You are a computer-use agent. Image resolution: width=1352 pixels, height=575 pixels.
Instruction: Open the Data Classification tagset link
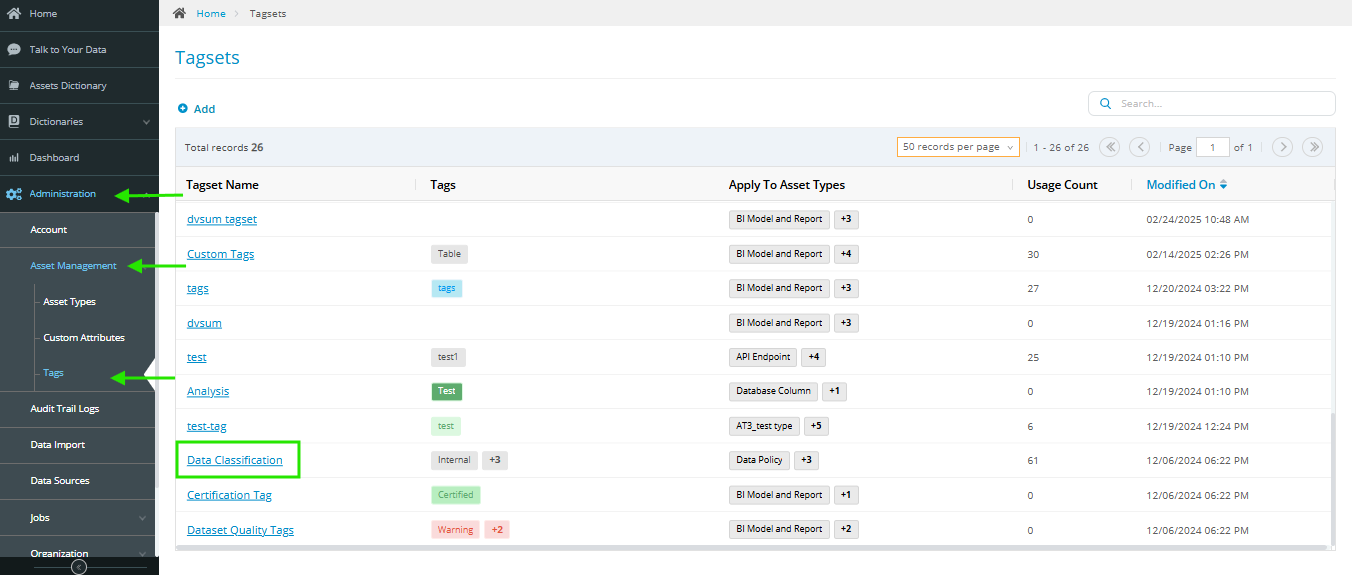point(235,460)
